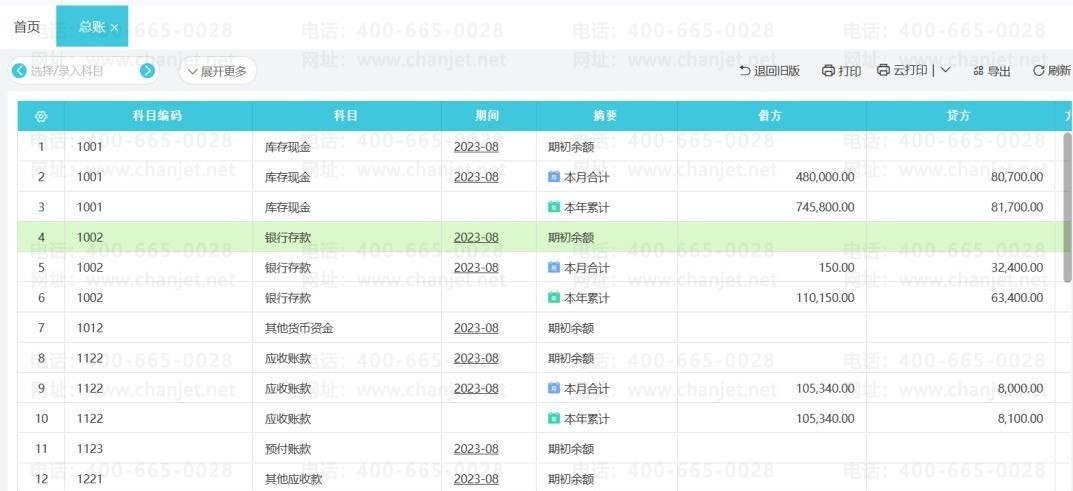Click the 科目 column header
This screenshot has width=1073, height=491.
coord(346,116)
